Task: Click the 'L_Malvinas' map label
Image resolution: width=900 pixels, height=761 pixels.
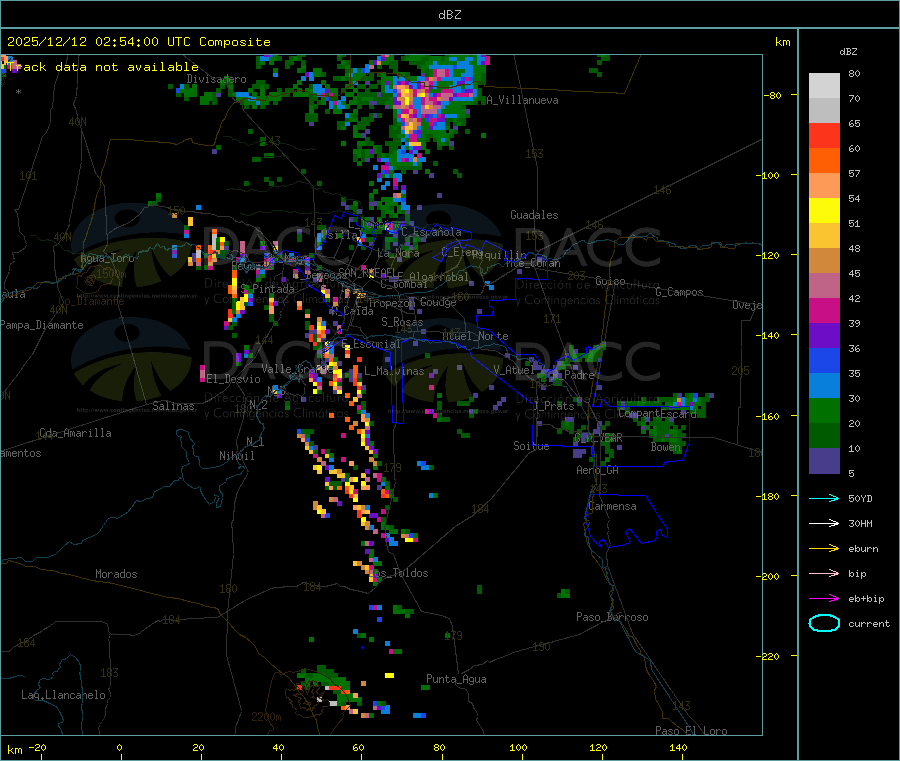Action: 394,371
